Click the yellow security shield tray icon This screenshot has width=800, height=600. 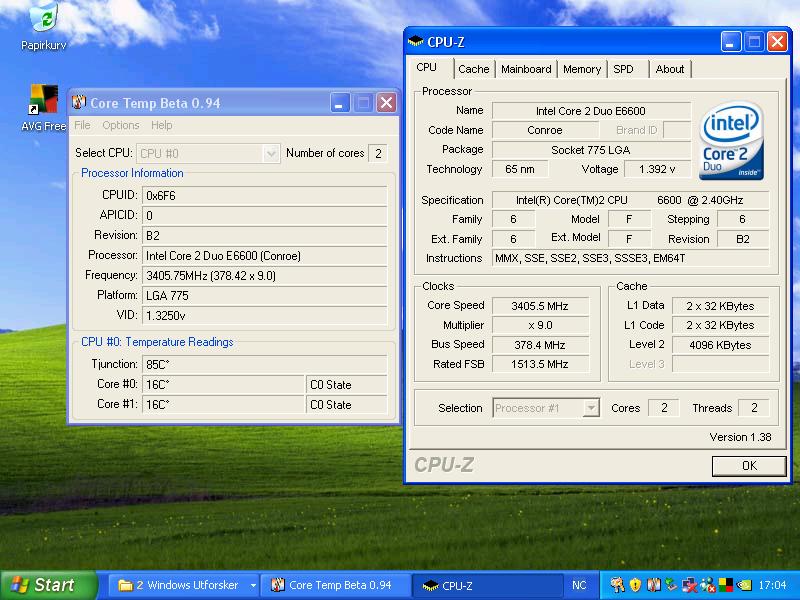pyautogui.click(x=635, y=585)
